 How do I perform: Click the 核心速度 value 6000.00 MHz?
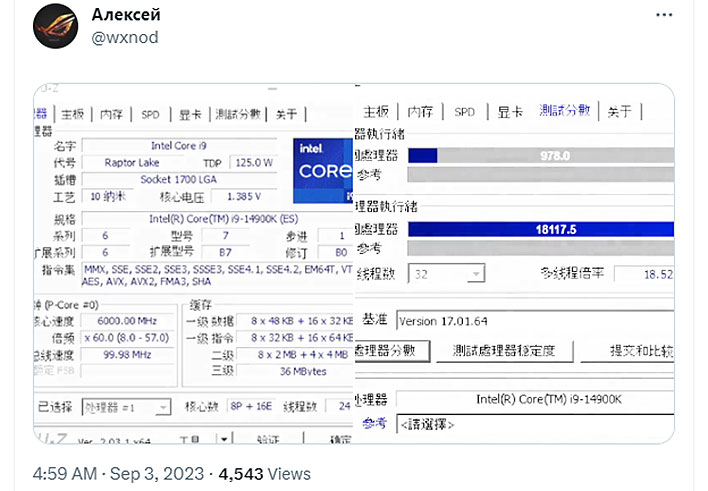(x=127, y=321)
